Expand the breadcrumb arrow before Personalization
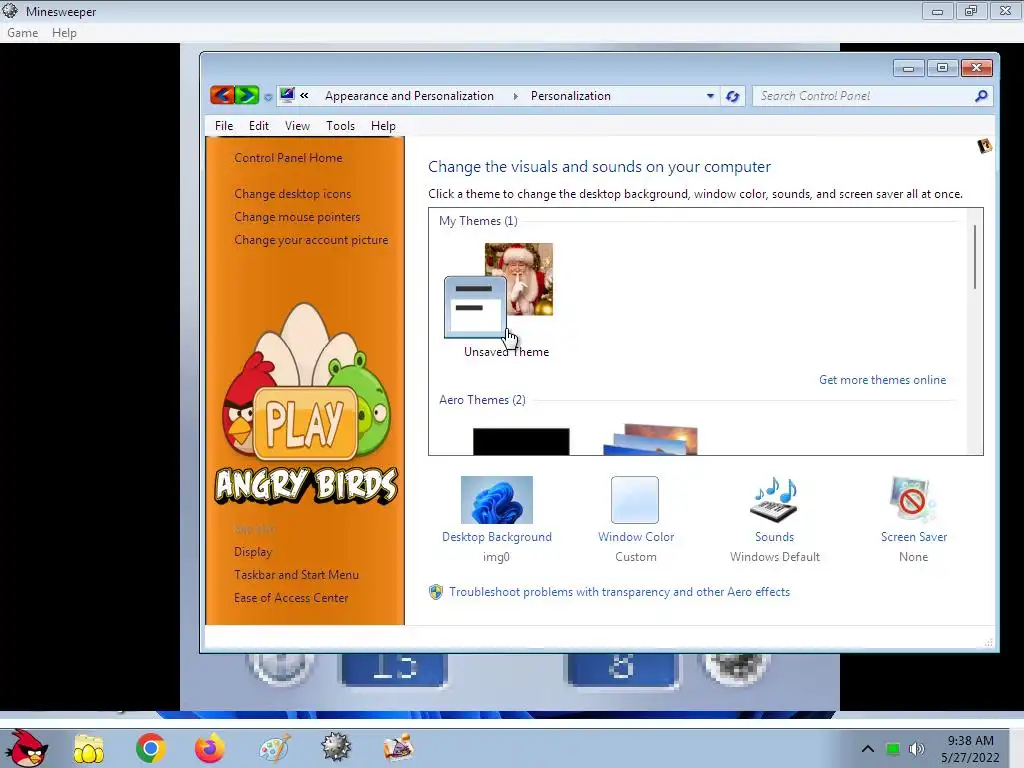The width and height of the screenshot is (1024, 768). pyautogui.click(x=515, y=96)
